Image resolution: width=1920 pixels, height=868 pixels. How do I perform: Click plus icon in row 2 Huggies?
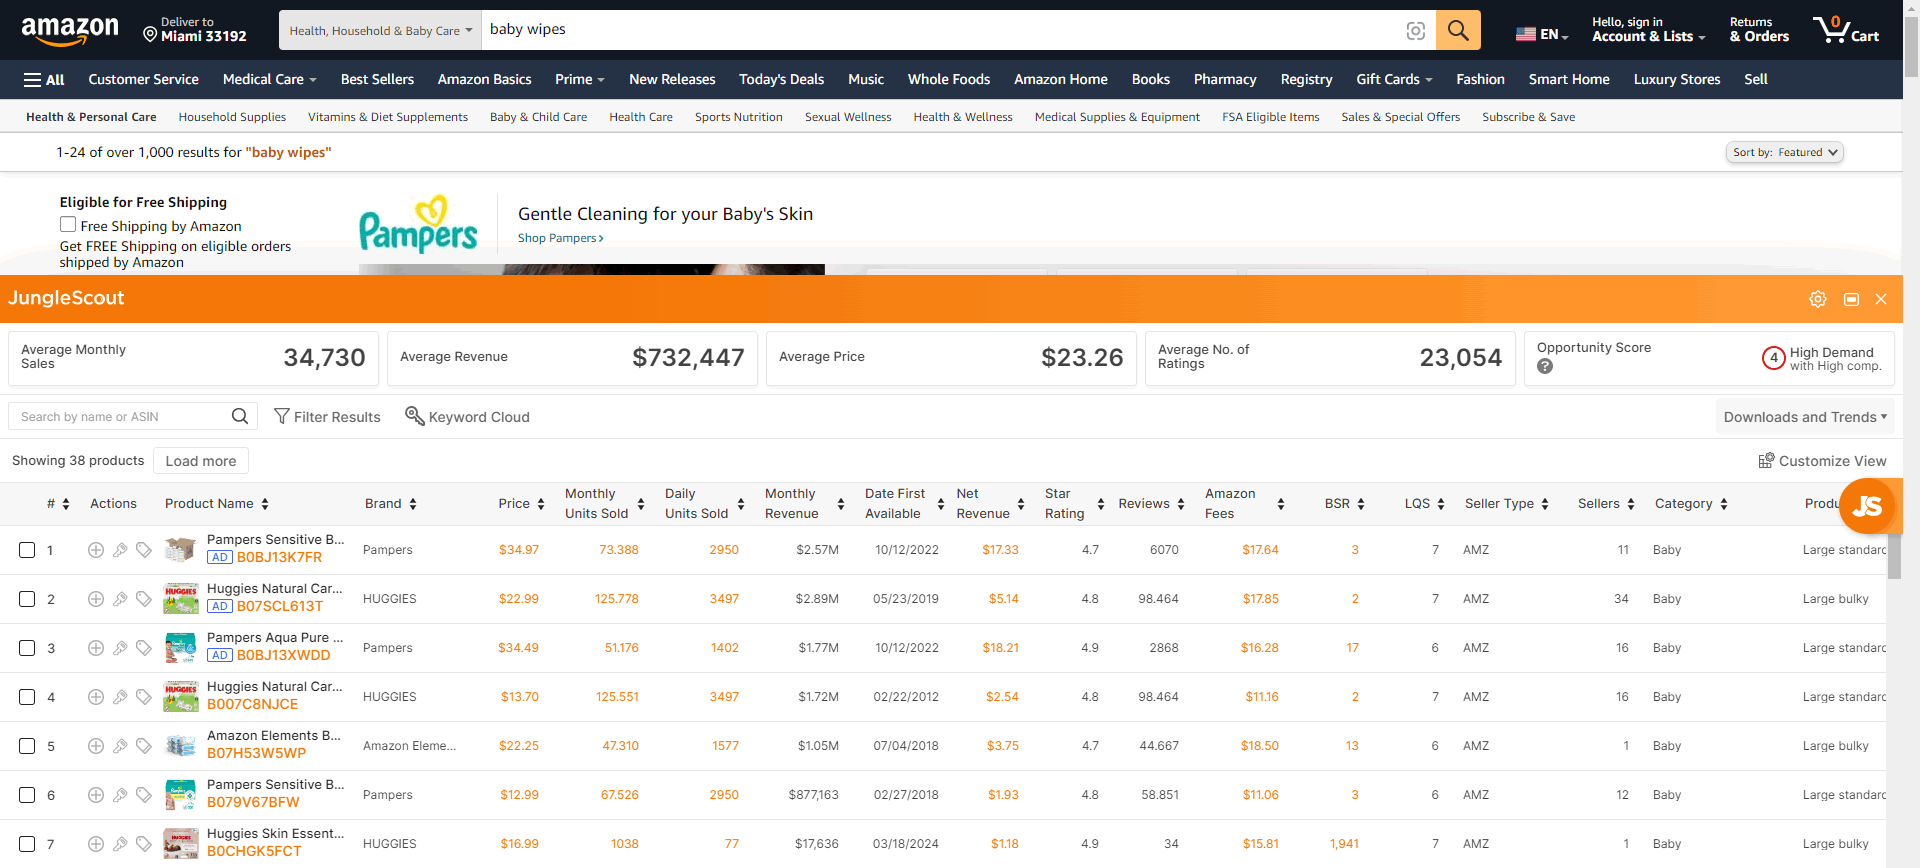(x=96, y=599)
